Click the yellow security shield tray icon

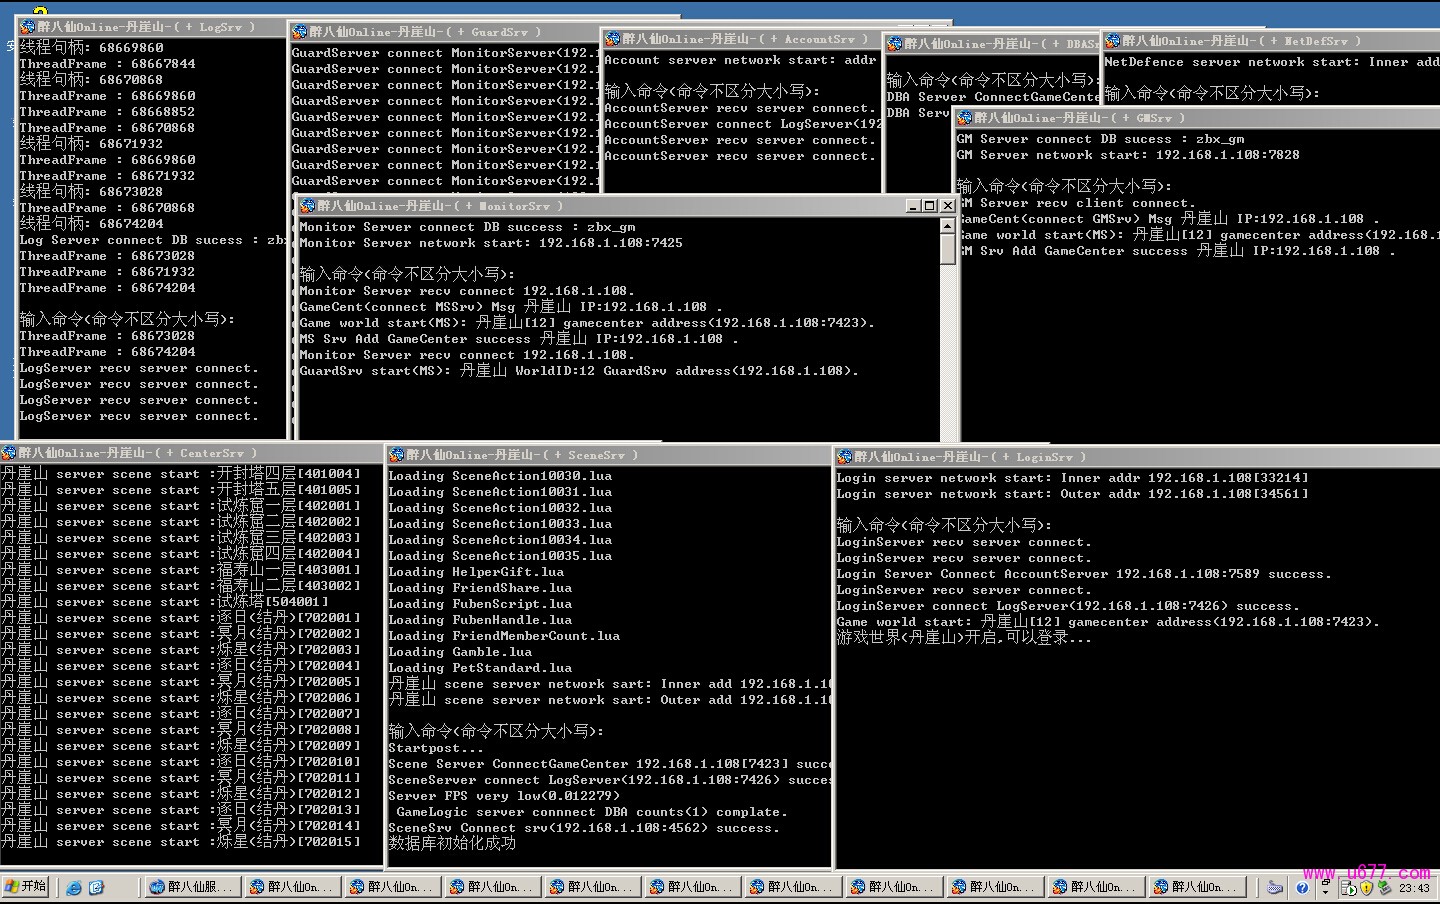click(x=1366, y=887)
